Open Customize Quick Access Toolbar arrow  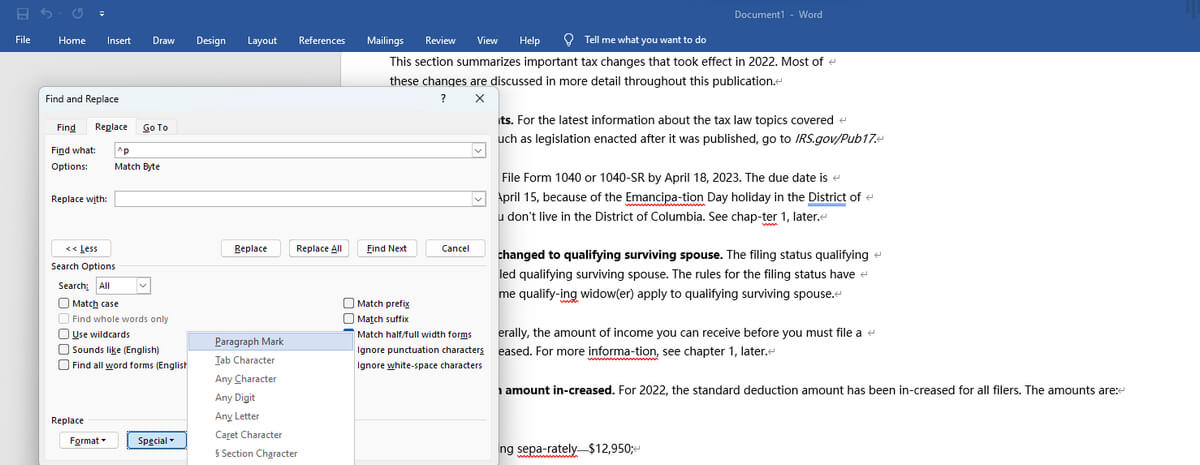(x=101, y=15)
